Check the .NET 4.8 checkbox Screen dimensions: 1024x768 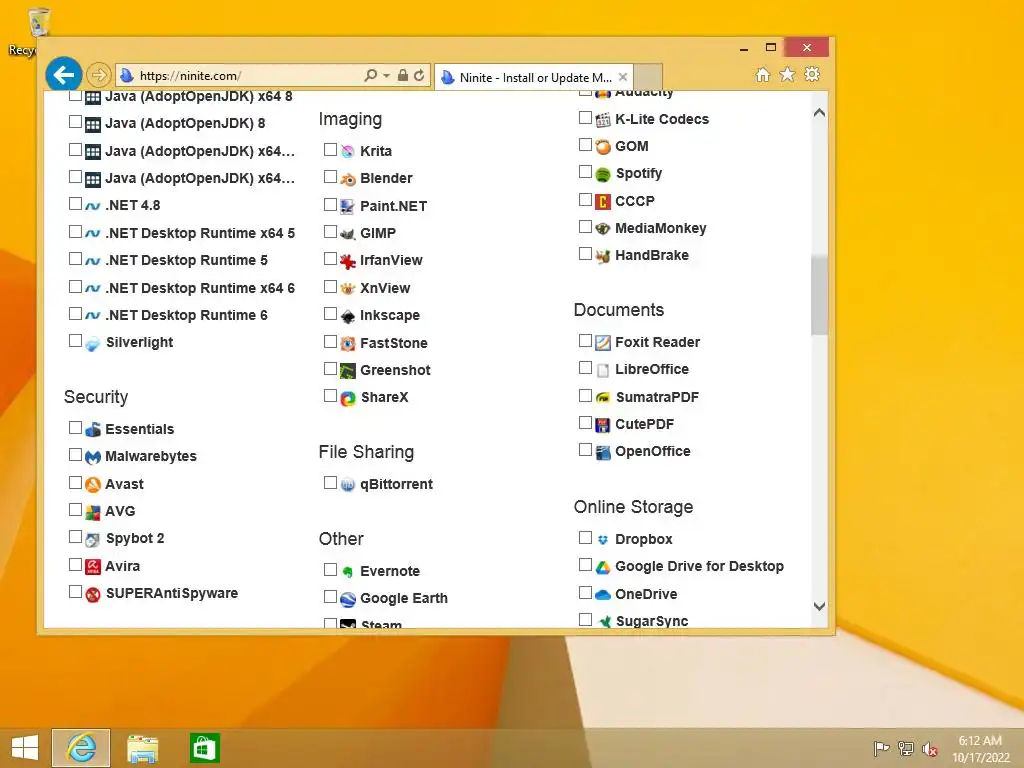tap(75, 204)
